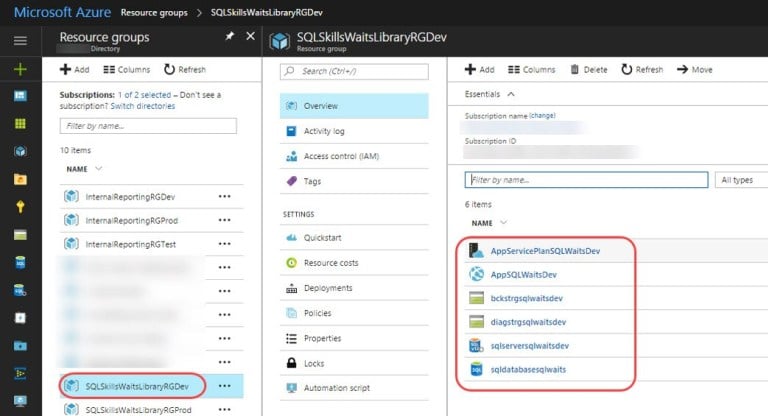Click the orange storage folder sidebar icon
The image size is (768, 416).
[x=20, y=179]
